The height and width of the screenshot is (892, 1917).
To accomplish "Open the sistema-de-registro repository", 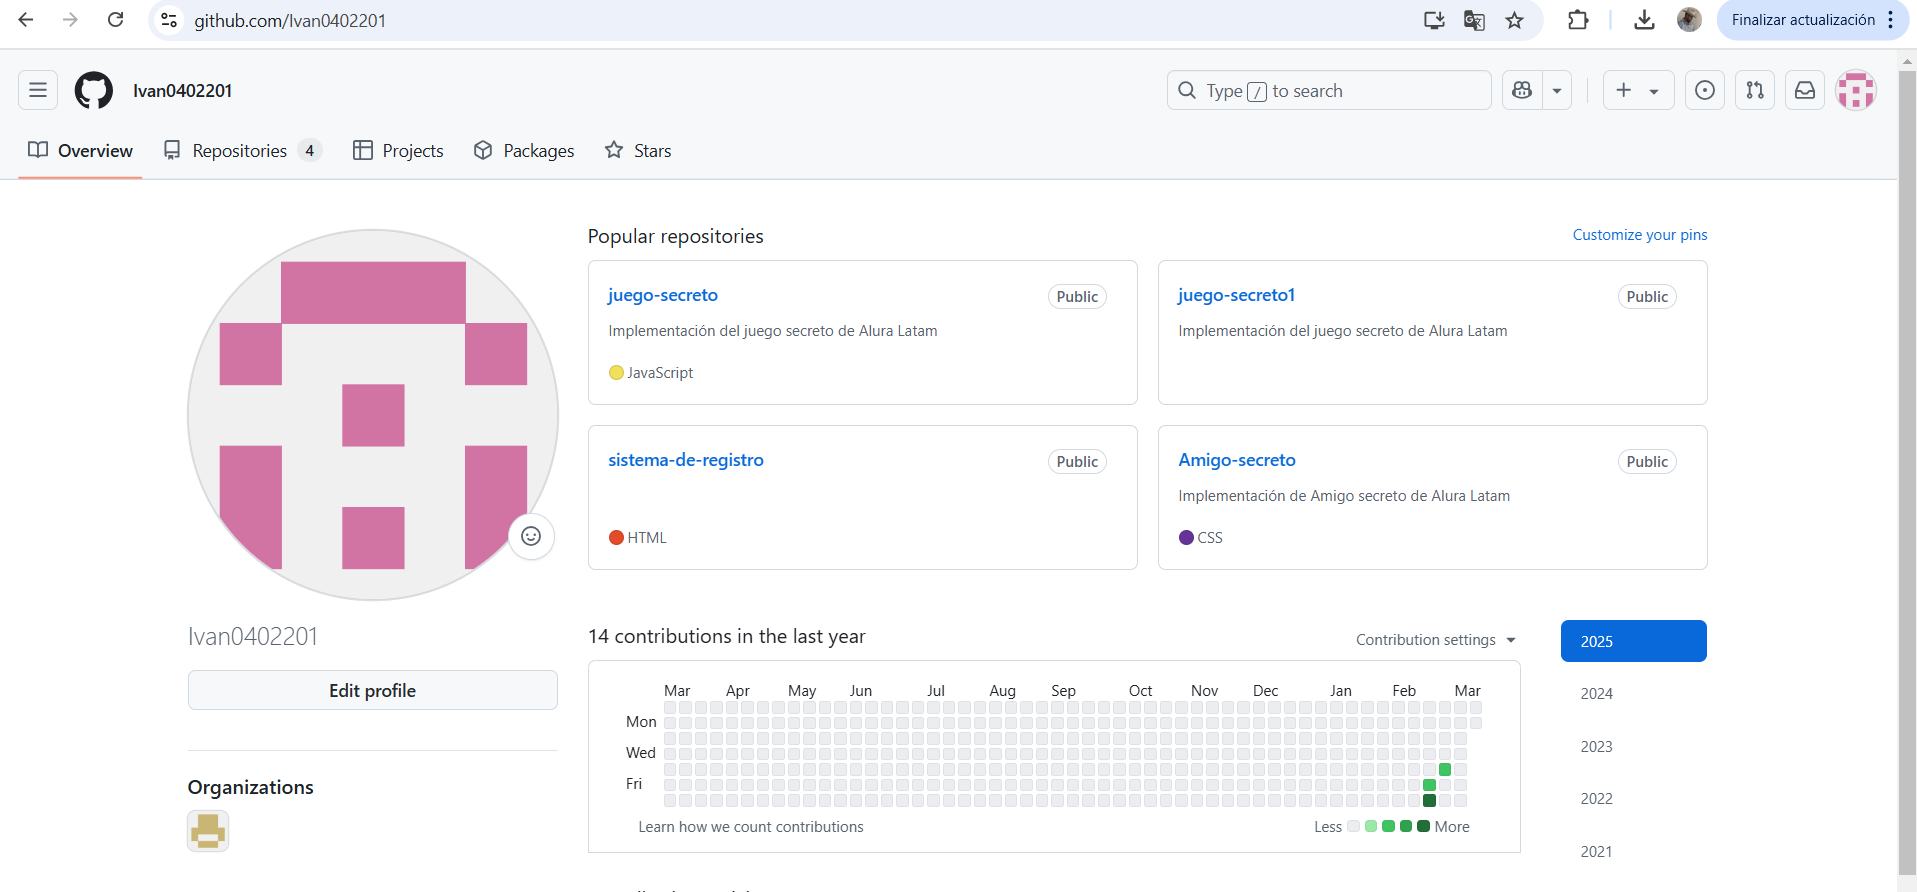I will [x=686, y=460].
